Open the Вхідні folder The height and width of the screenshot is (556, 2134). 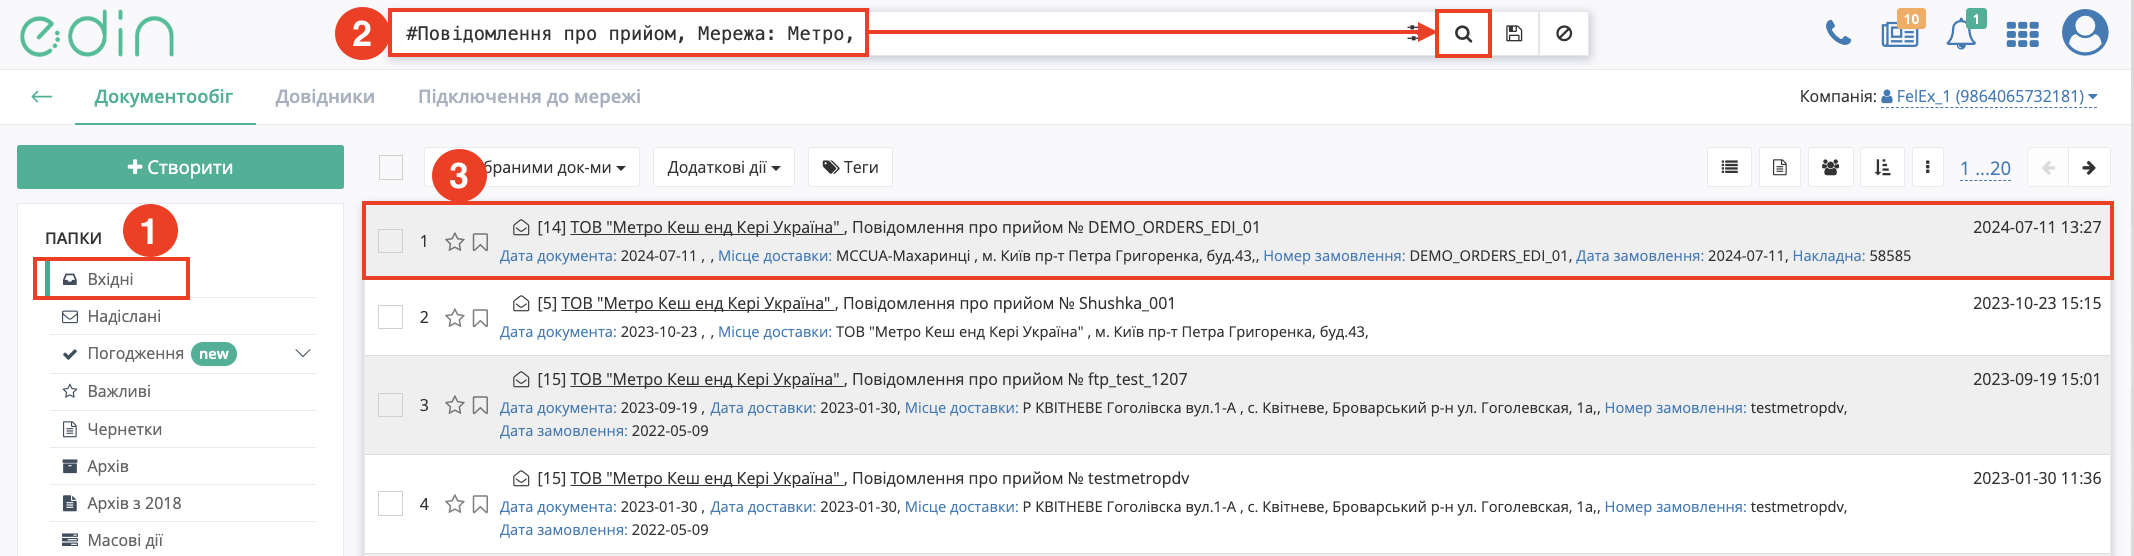[x=112, y=279]
